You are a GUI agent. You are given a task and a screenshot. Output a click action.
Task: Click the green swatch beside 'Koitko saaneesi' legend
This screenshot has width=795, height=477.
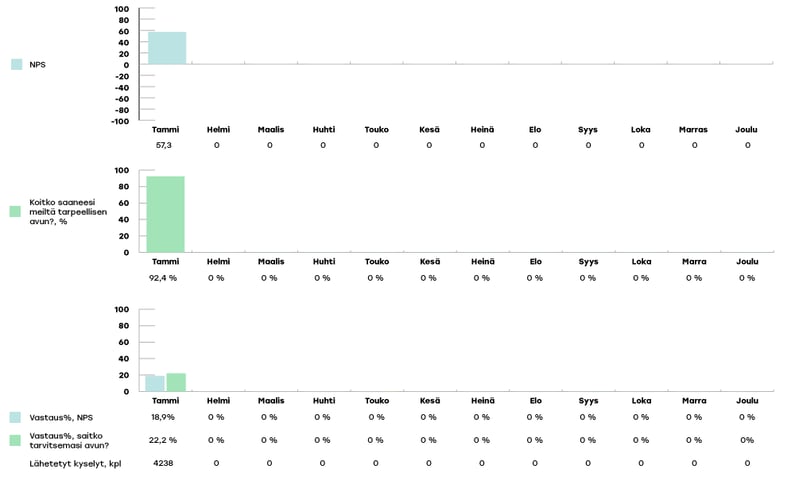pos(15,211)
